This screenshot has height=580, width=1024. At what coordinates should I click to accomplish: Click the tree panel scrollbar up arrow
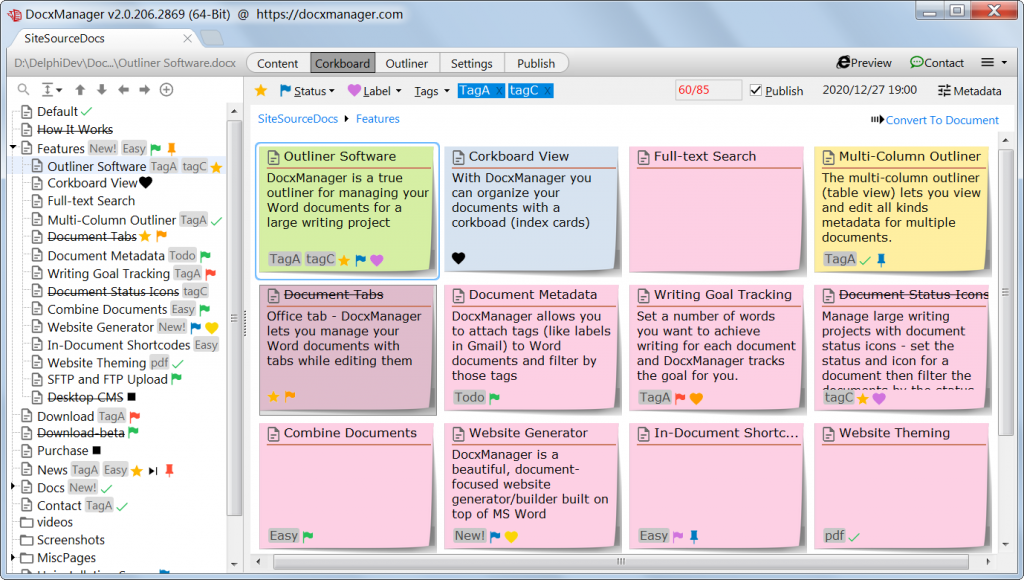coord(234,112)
